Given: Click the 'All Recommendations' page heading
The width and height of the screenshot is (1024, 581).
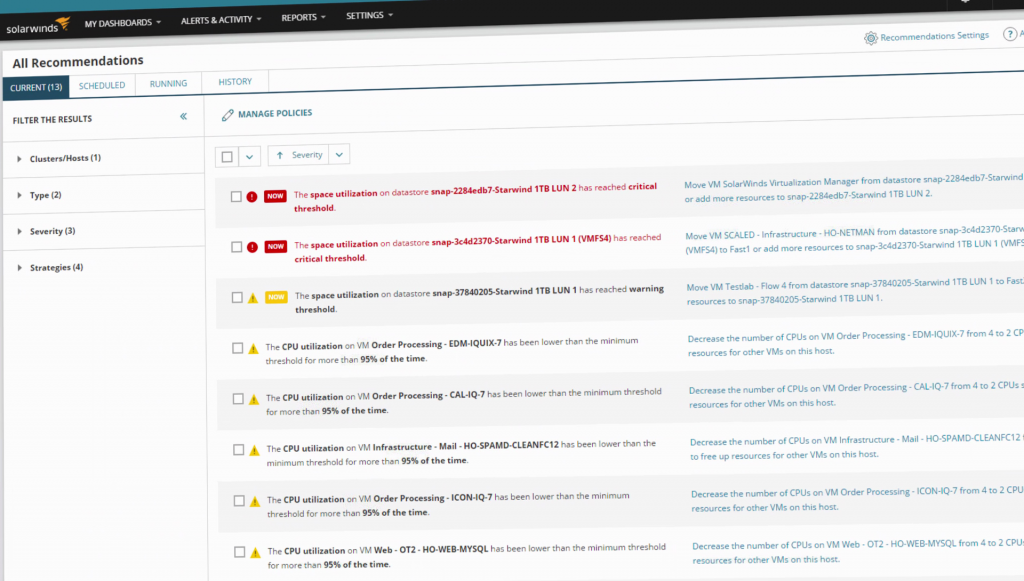Looking at the screenshot, I should (78, 62).
